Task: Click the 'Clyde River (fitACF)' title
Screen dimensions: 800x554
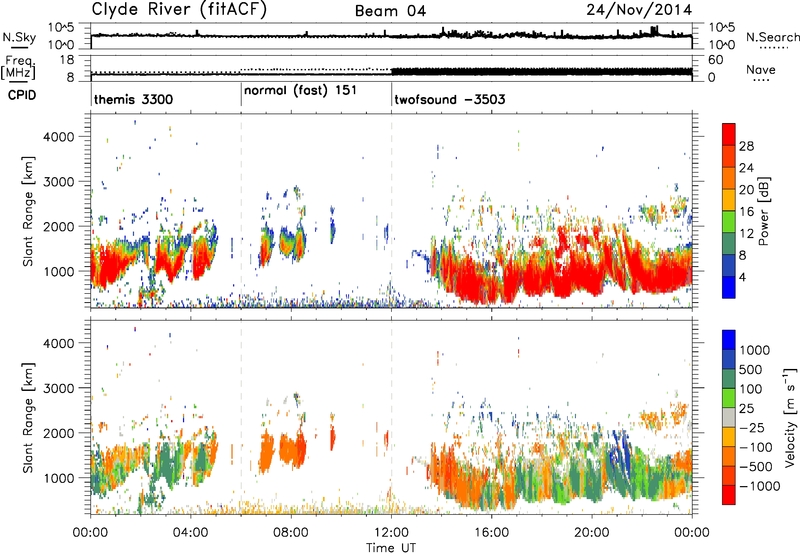Action: (179, 9)
